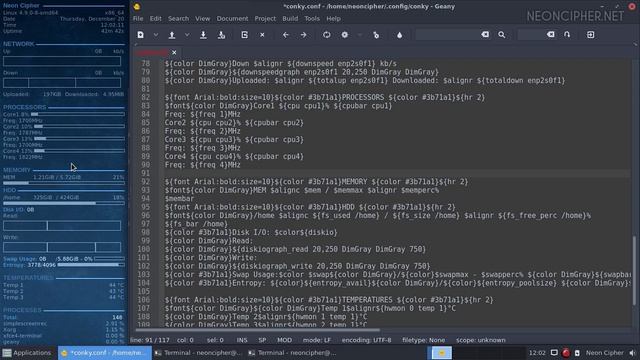Click the 'scope: unknown' status entry

[x=481, y=340]
